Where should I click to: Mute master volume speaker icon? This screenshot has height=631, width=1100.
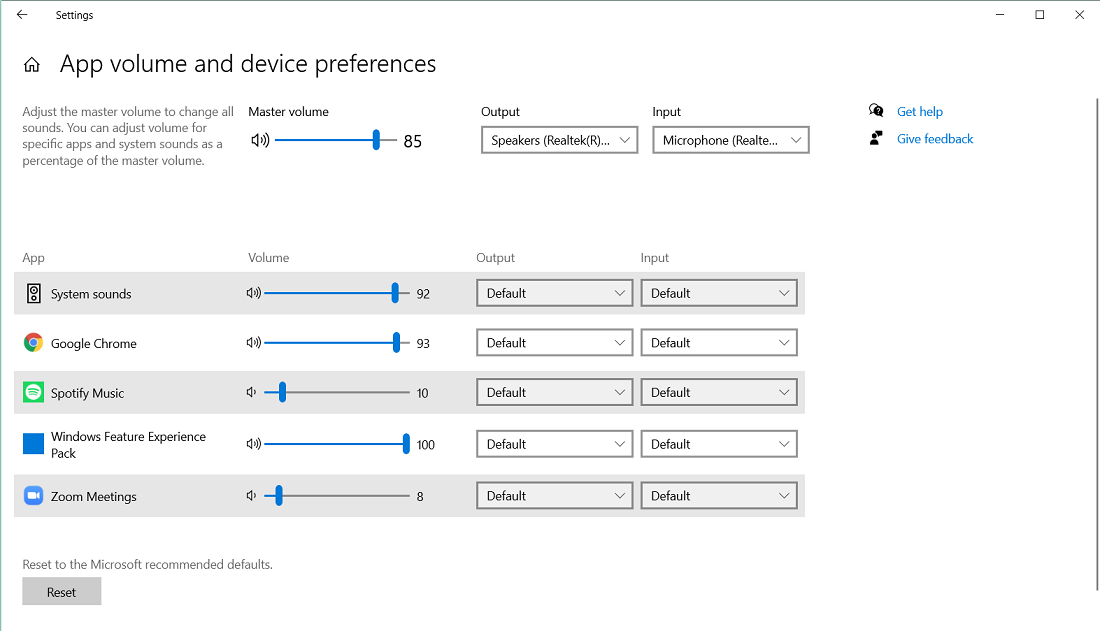tap(260, 141)
